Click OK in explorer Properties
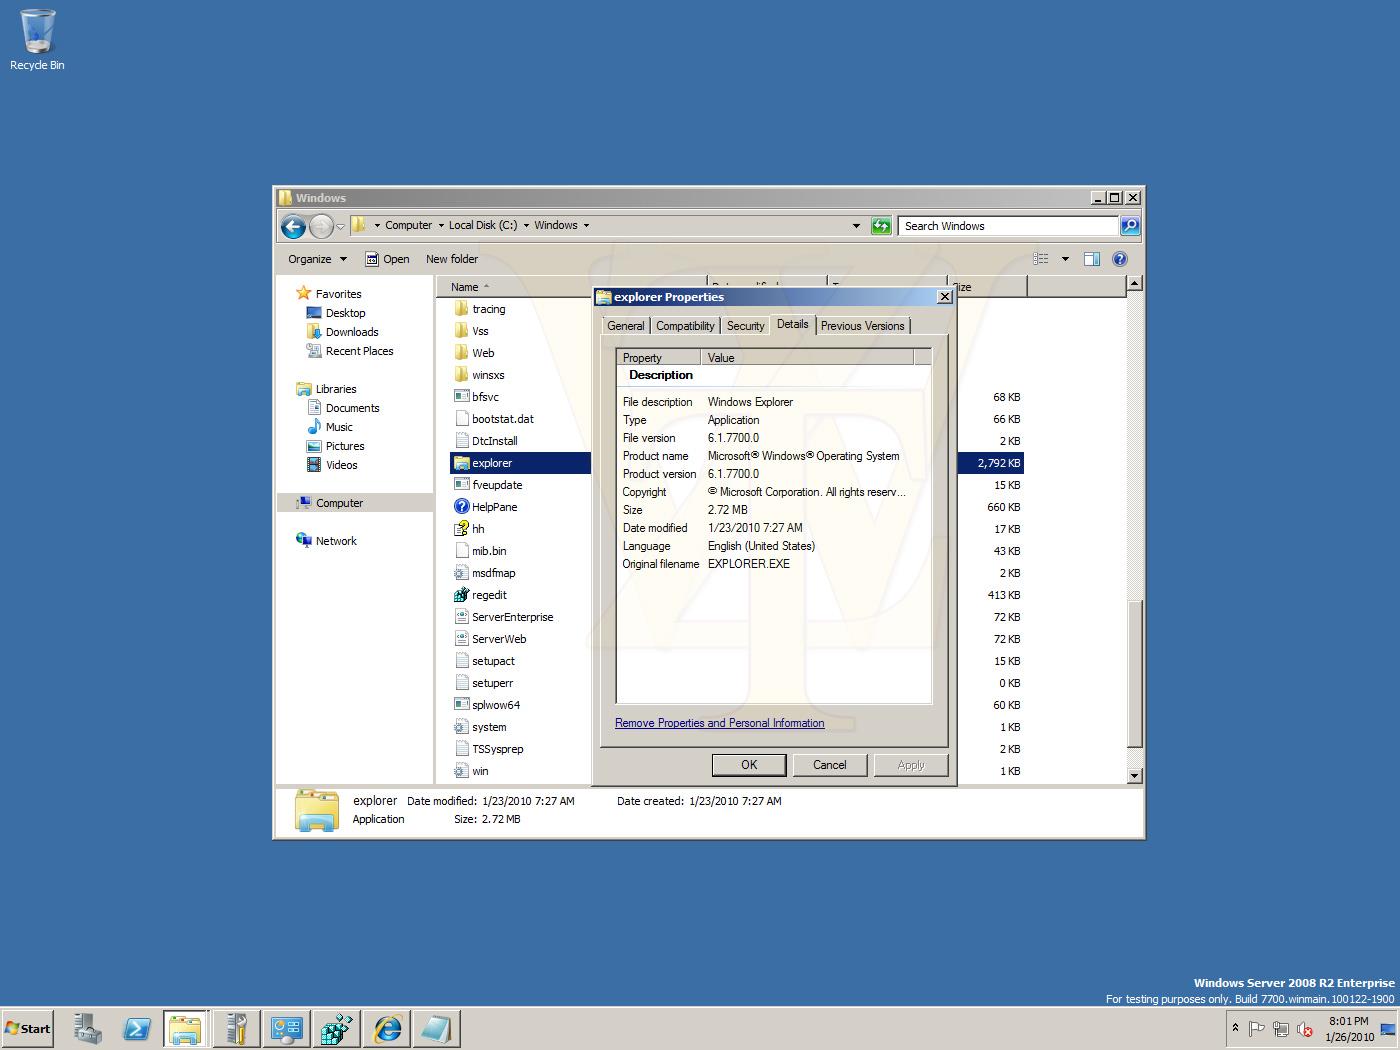The width and height of the screenshot is (1400, 1050). 749,765
